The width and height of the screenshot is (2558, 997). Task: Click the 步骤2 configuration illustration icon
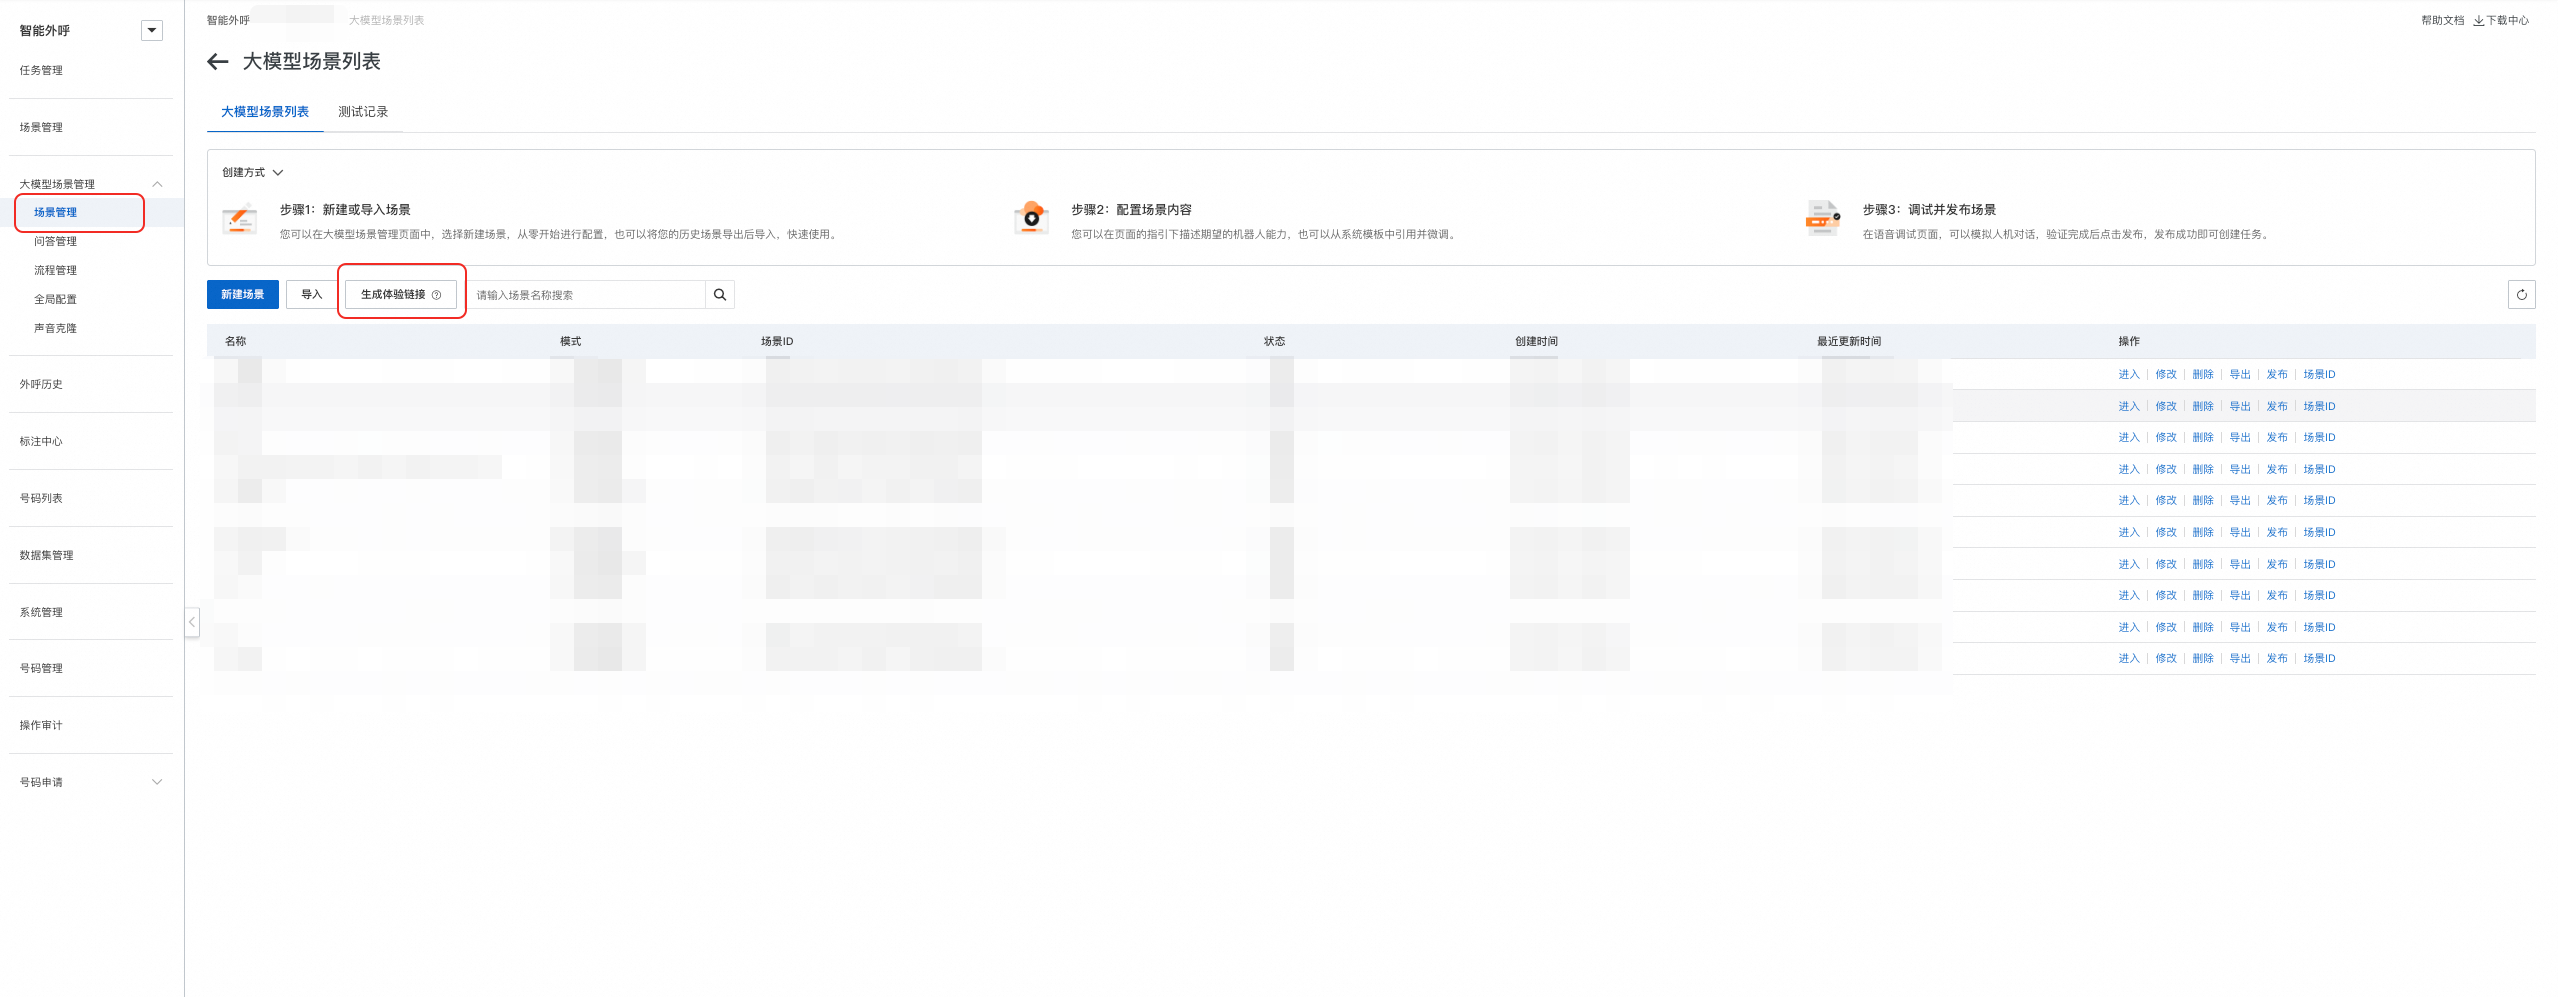[1031, 218]
